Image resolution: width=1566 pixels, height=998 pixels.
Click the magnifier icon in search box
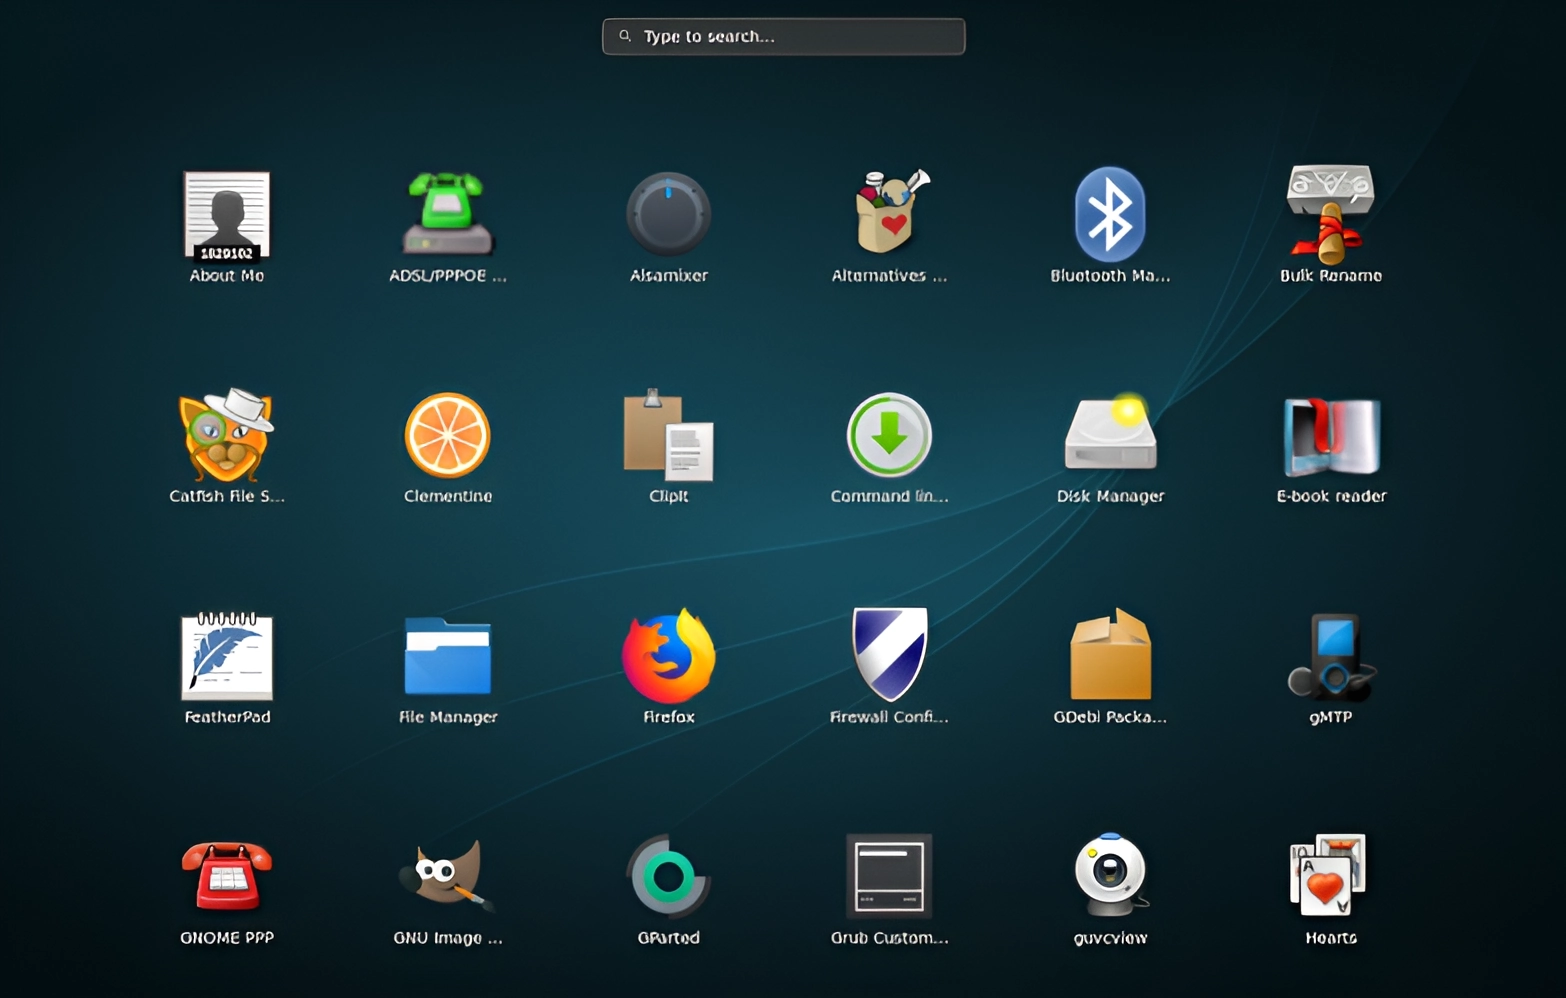coord(625,36)
